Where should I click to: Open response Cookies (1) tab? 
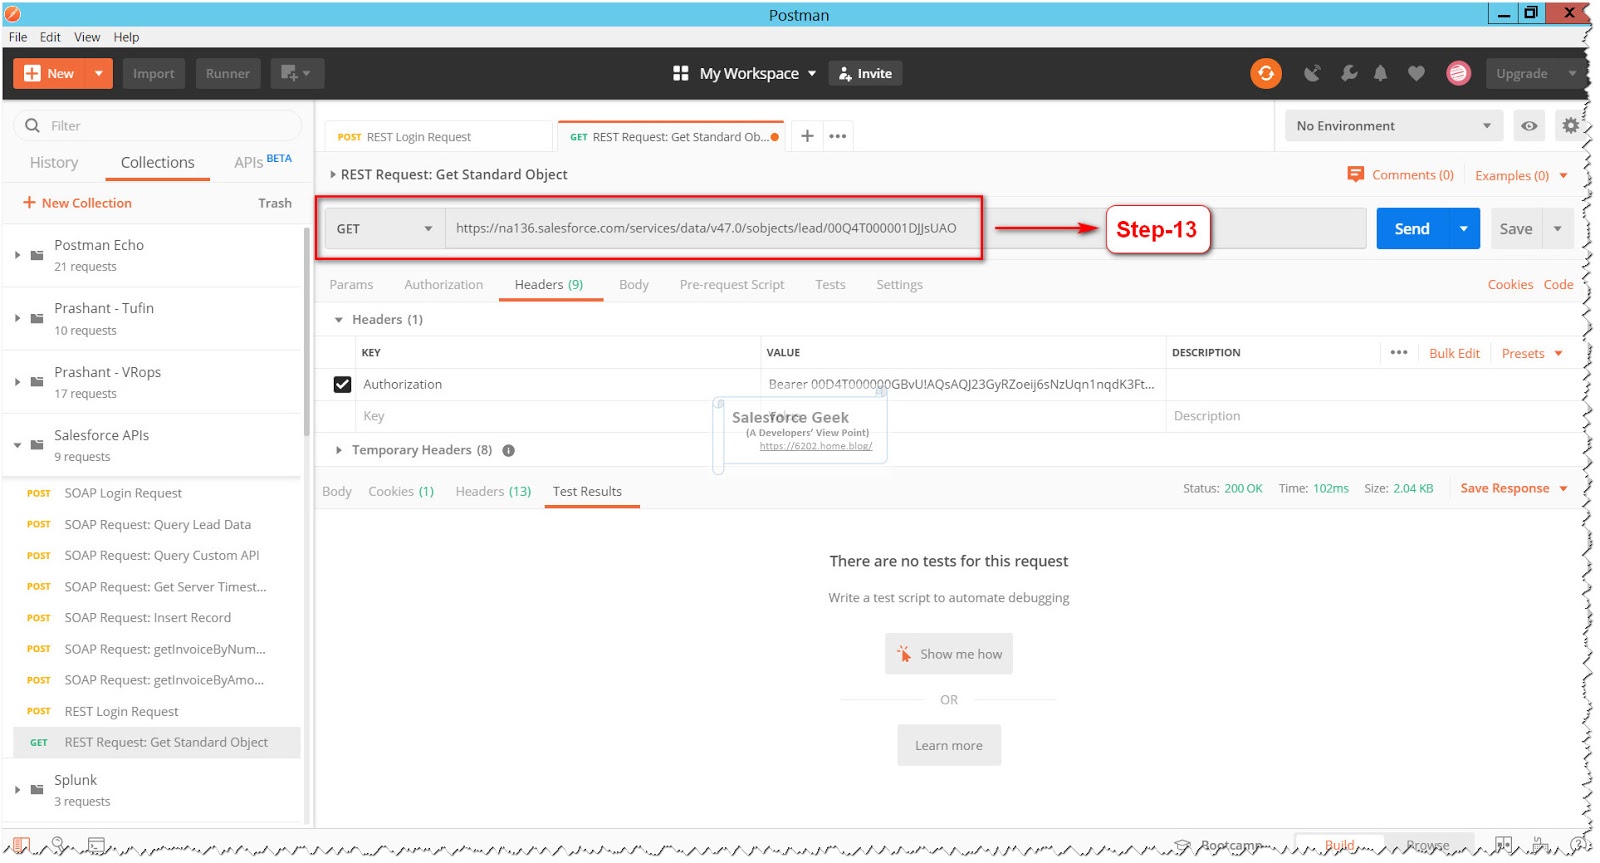tap(401, 491)
